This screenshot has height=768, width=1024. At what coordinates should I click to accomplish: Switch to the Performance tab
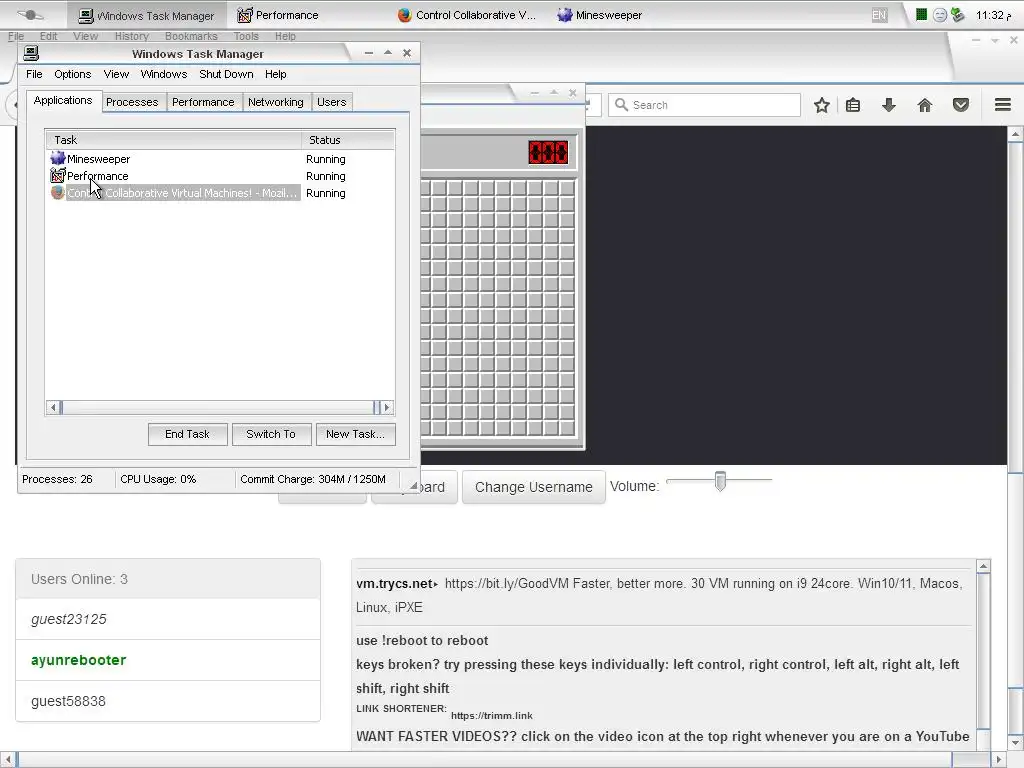(x=203, y=102)
